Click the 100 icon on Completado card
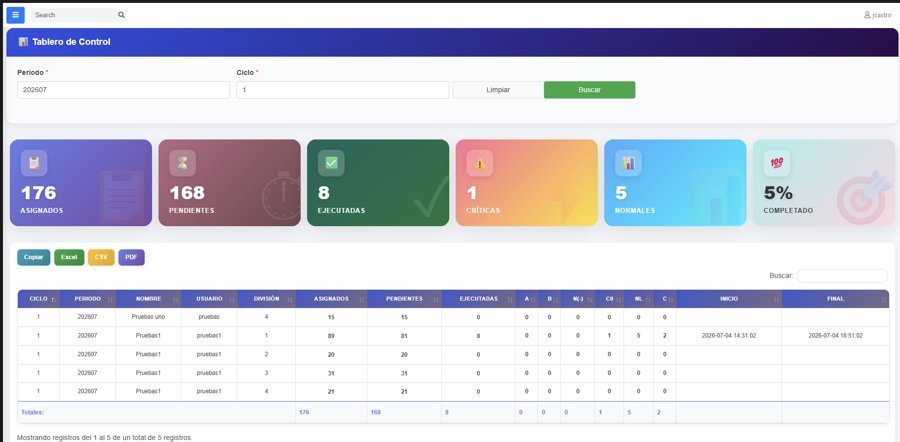 (x=777, y=163)
